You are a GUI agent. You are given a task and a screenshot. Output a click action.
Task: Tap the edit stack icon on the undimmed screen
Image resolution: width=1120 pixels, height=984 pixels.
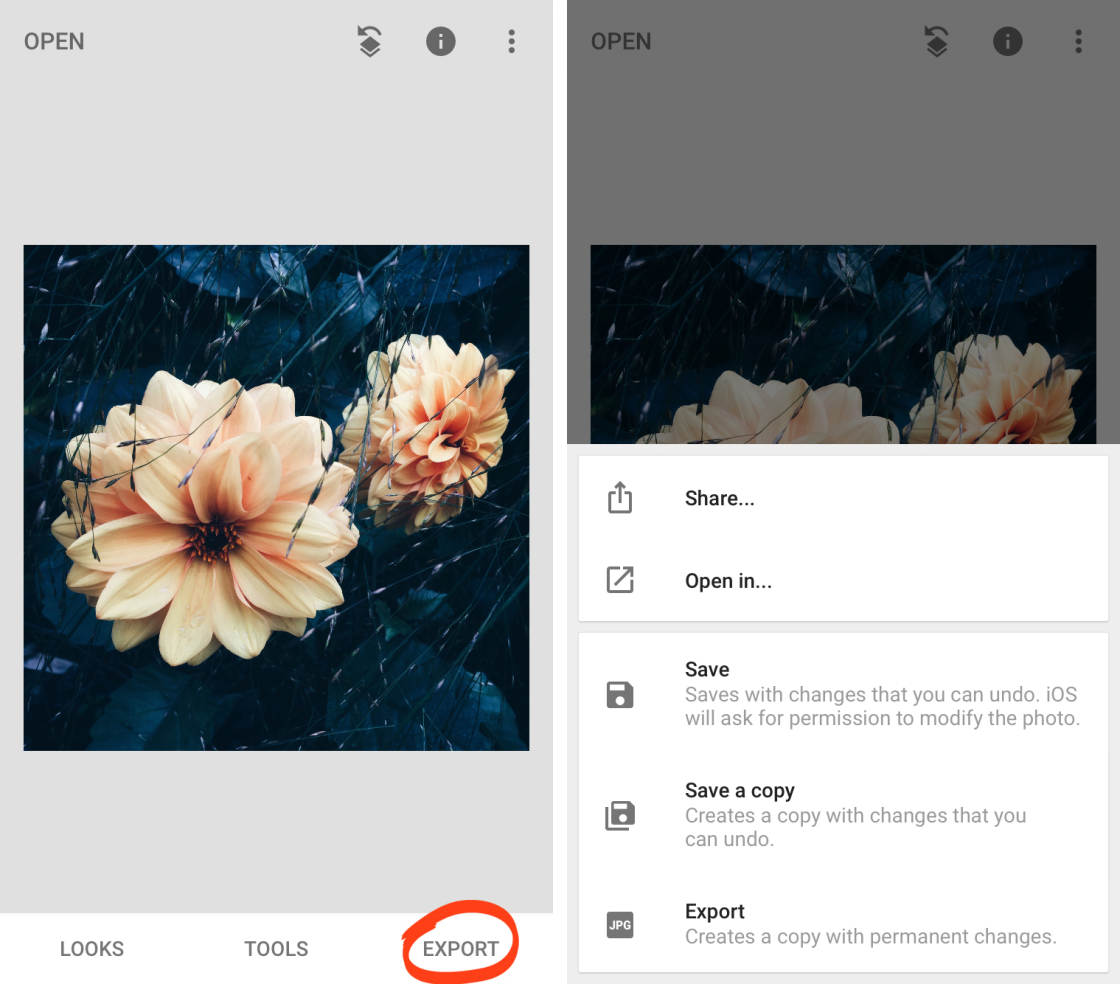click(370, 41)
